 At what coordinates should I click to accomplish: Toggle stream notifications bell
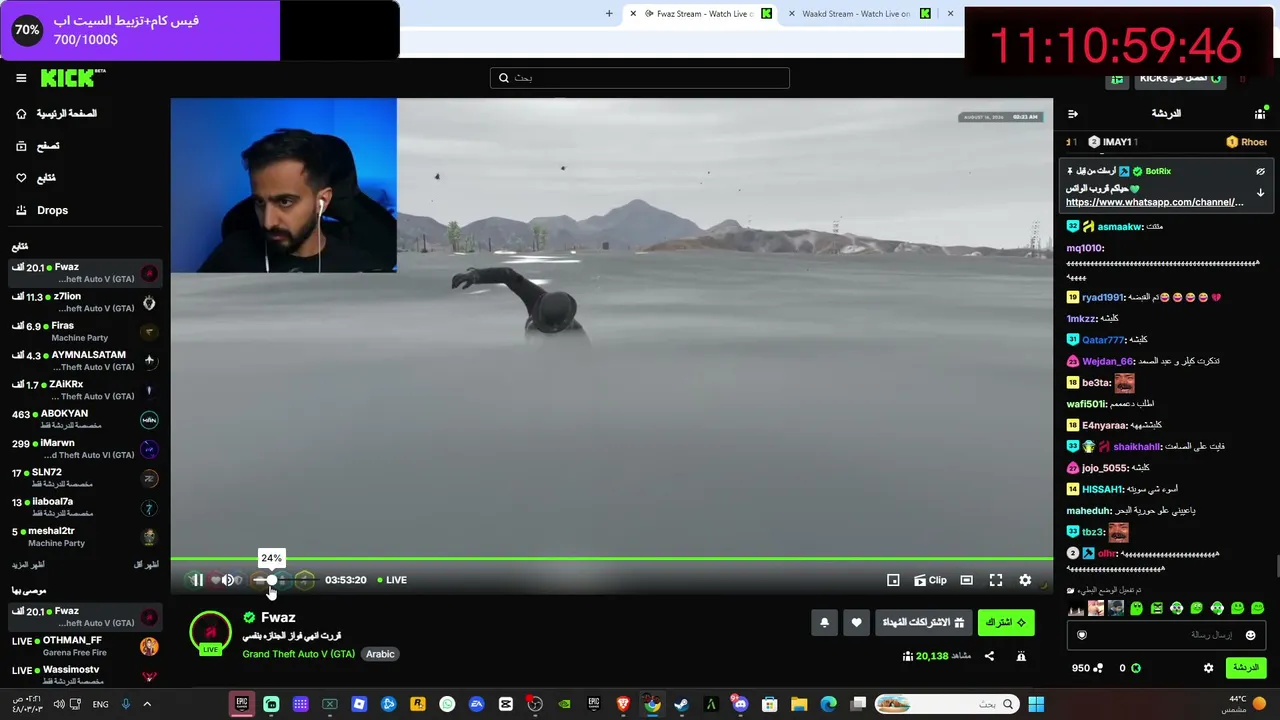[824, 623]
